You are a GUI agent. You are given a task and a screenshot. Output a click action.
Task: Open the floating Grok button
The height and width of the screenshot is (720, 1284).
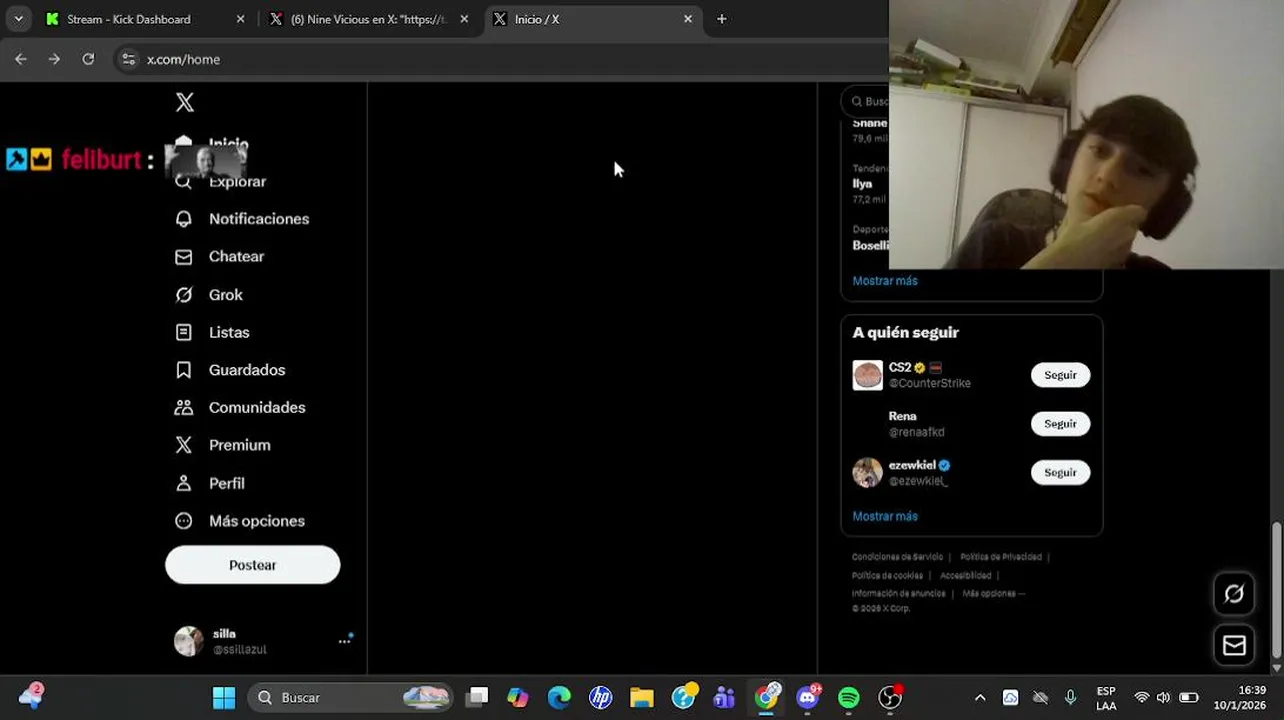point(1234,594)
